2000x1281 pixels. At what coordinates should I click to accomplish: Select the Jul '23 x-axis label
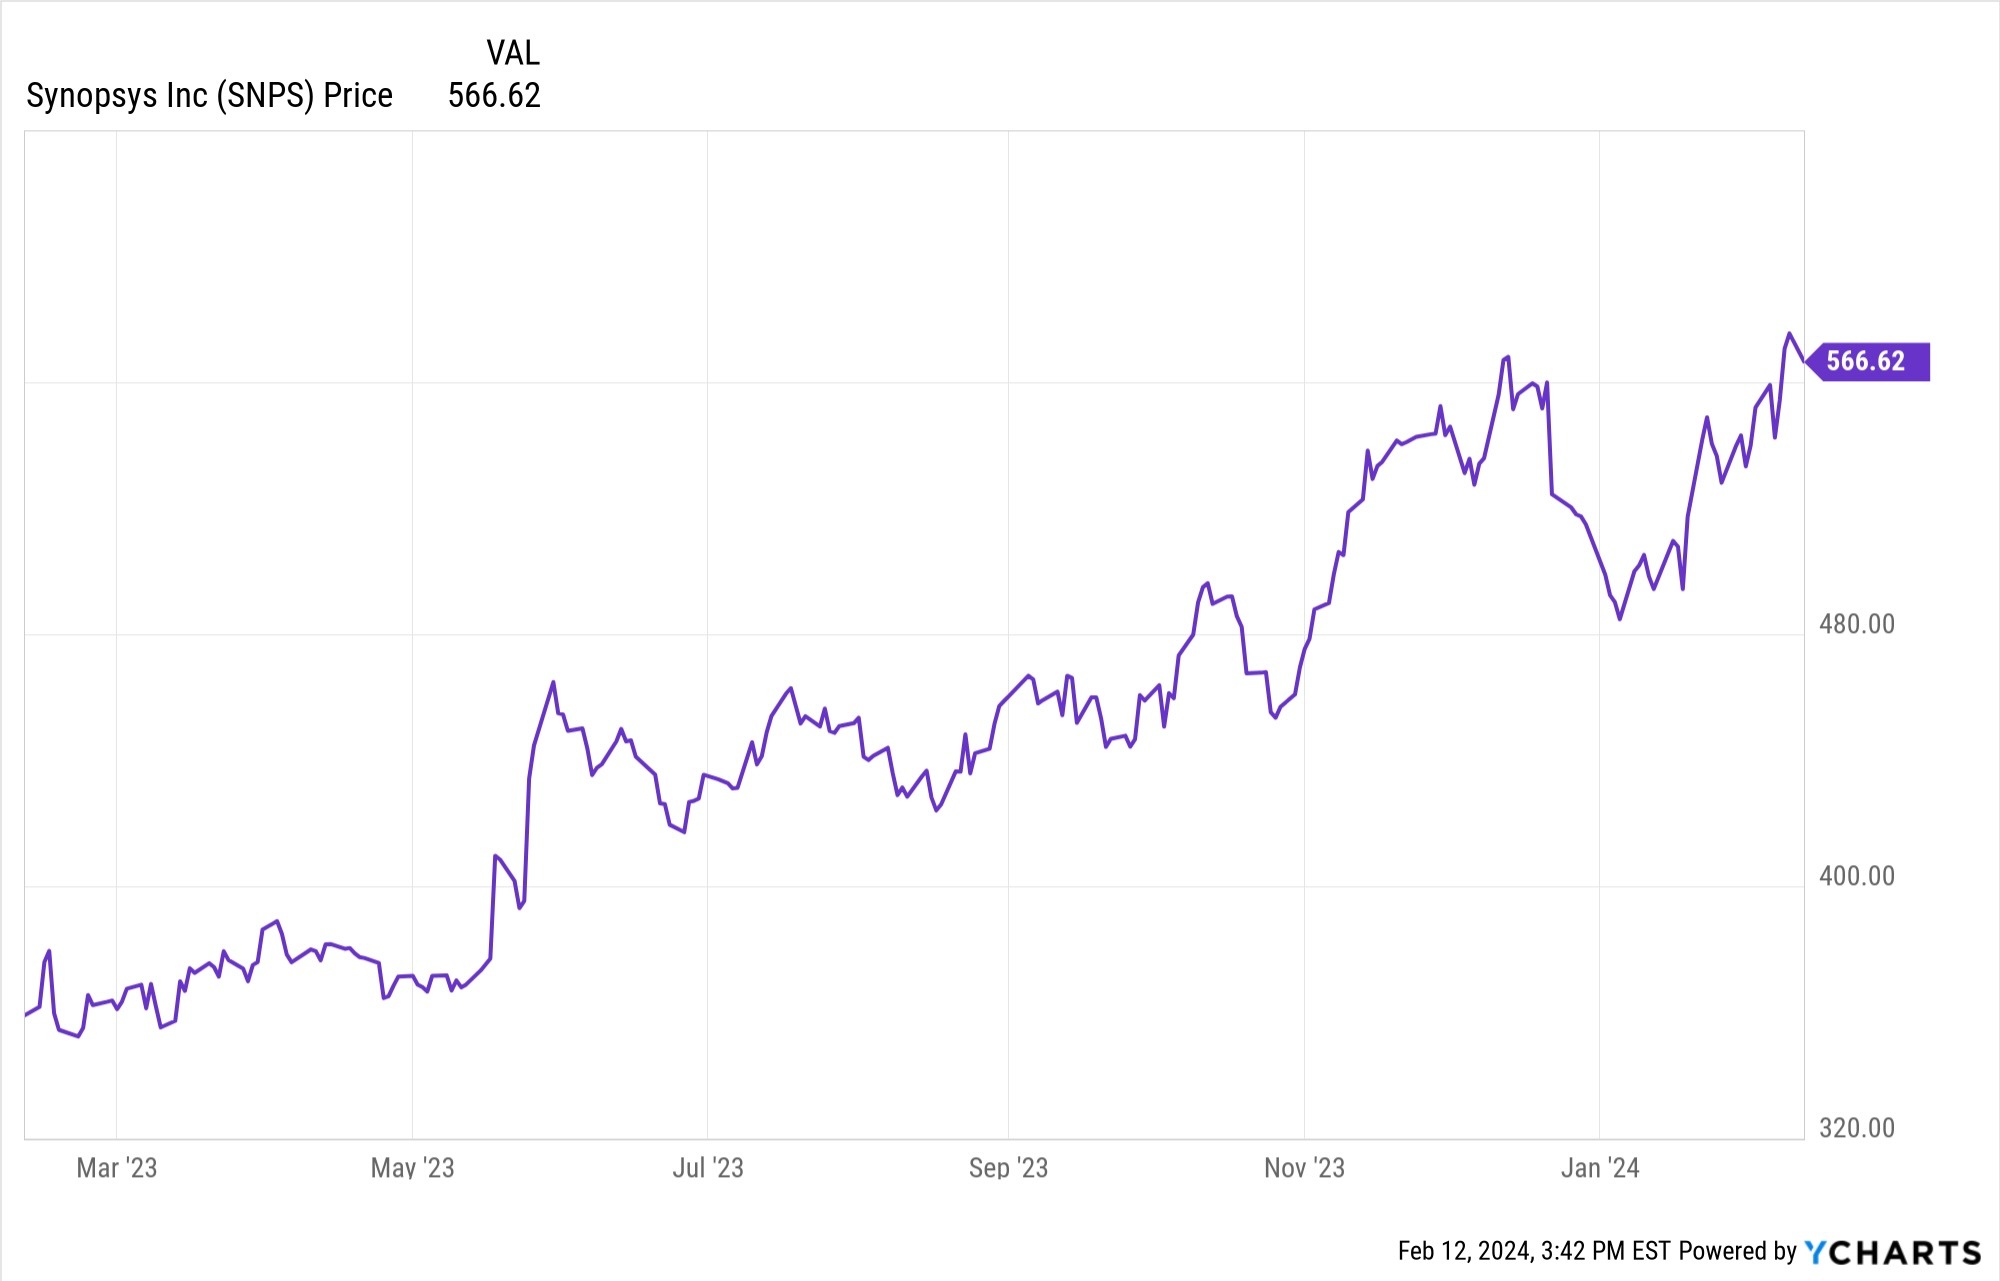coord(708,1167)
